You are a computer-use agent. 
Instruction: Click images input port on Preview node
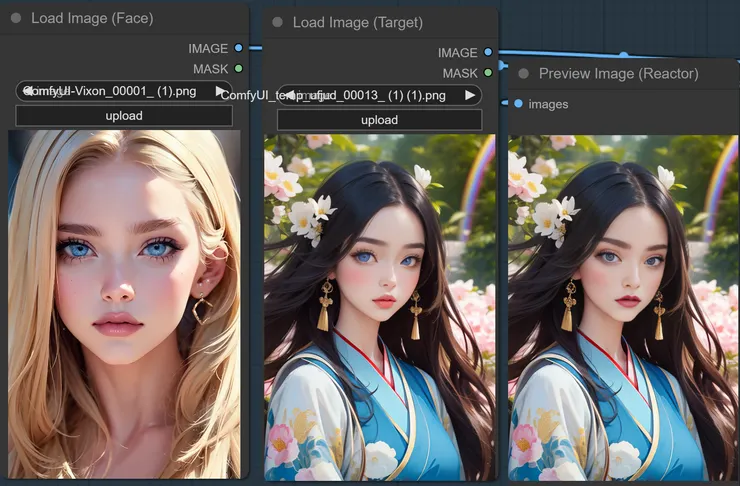pos(519,104)
